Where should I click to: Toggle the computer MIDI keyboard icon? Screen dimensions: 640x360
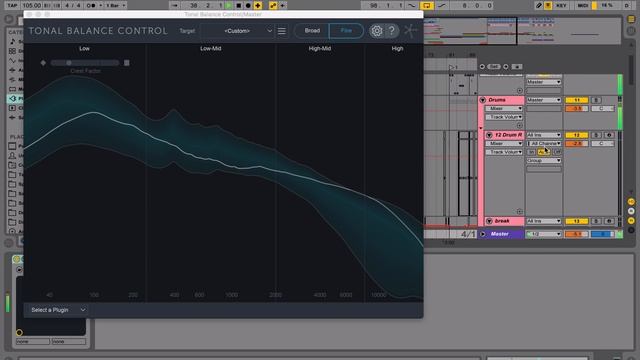(548, 6)
